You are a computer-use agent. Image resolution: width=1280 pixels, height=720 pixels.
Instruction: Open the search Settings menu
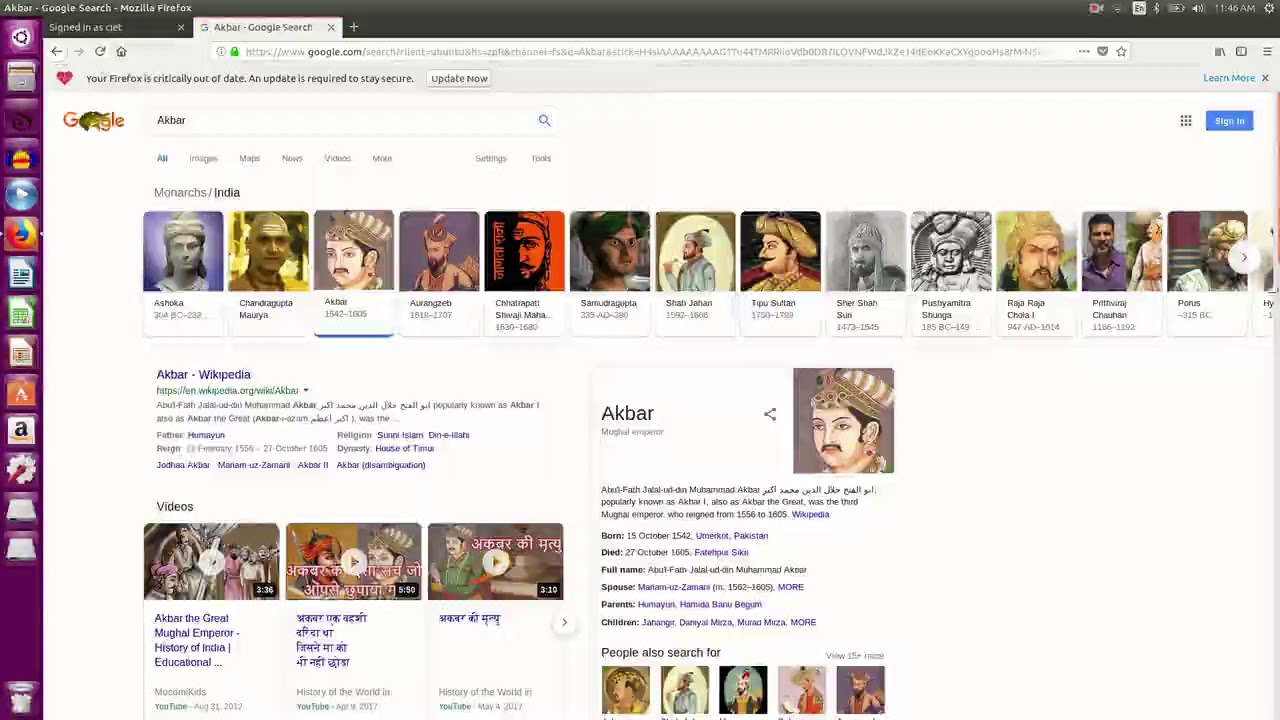click(491, 158)
